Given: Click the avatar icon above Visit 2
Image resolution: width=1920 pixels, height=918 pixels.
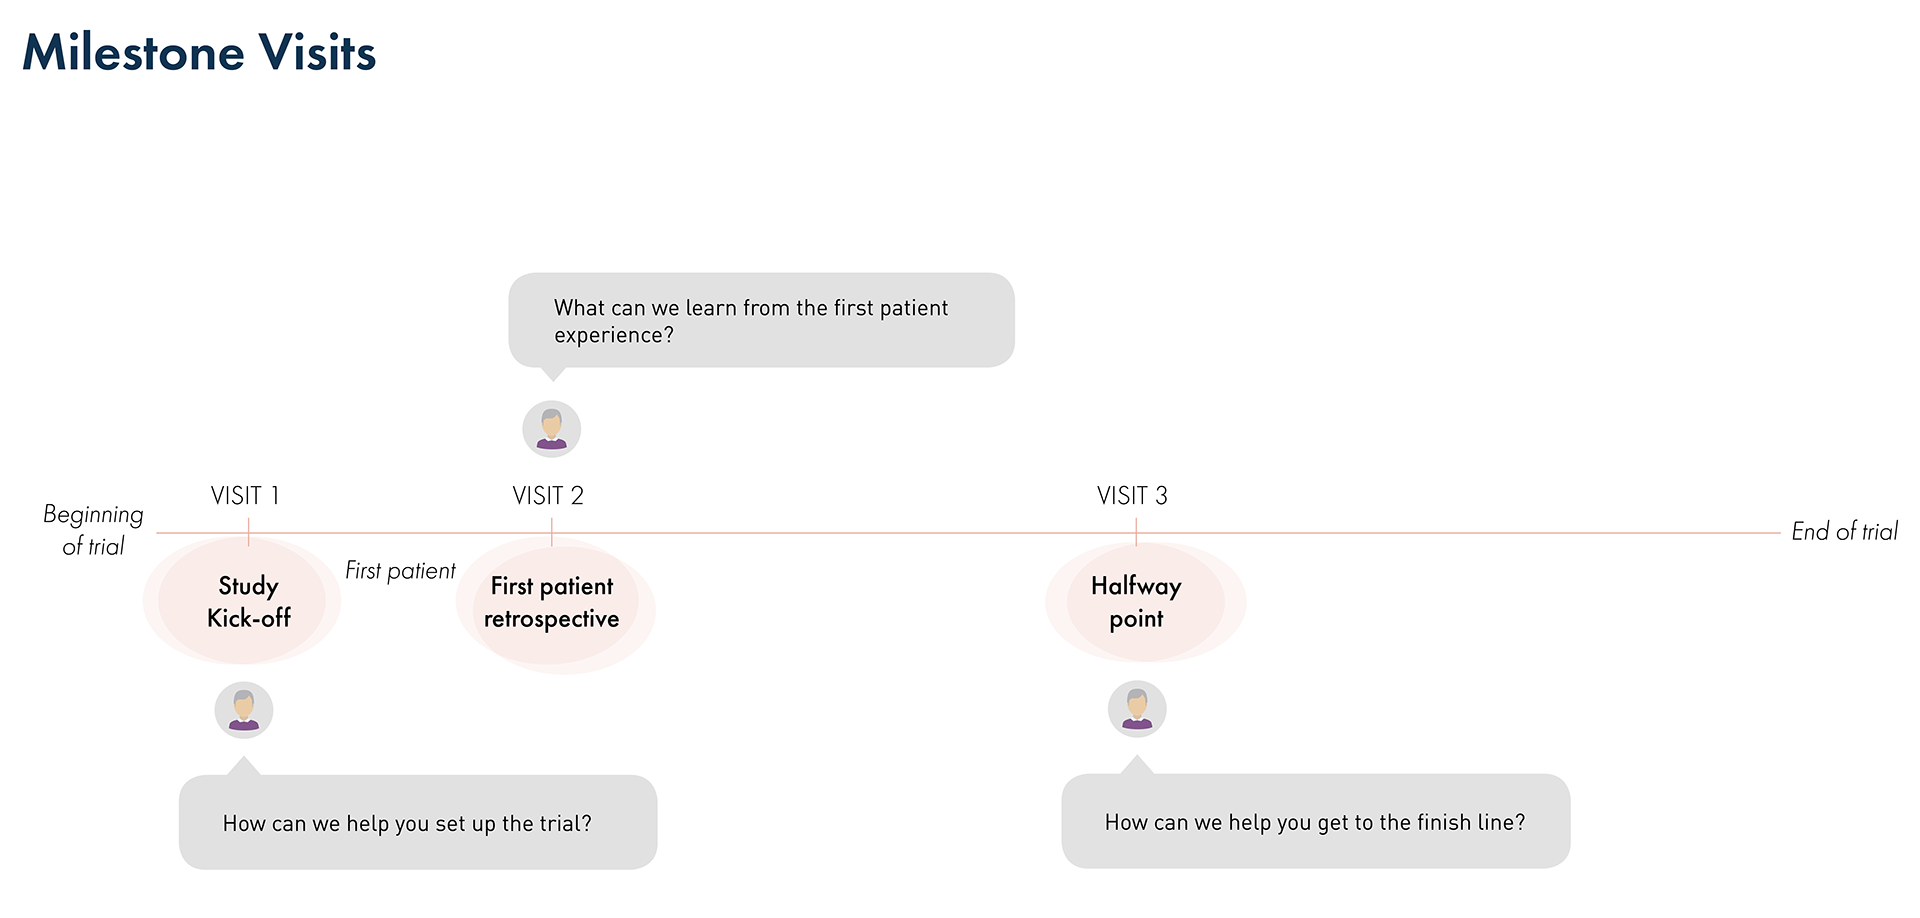Looking at the screenshot, I should tap(552, 429).
